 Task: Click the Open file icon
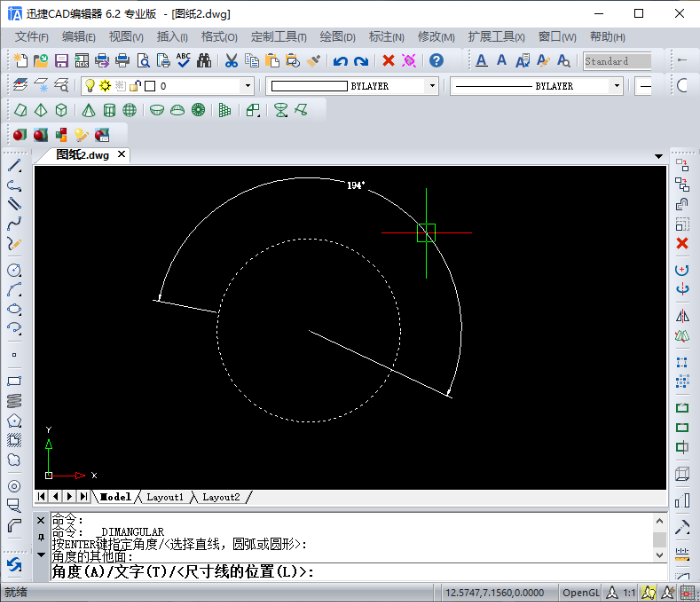tap(41, 60)
